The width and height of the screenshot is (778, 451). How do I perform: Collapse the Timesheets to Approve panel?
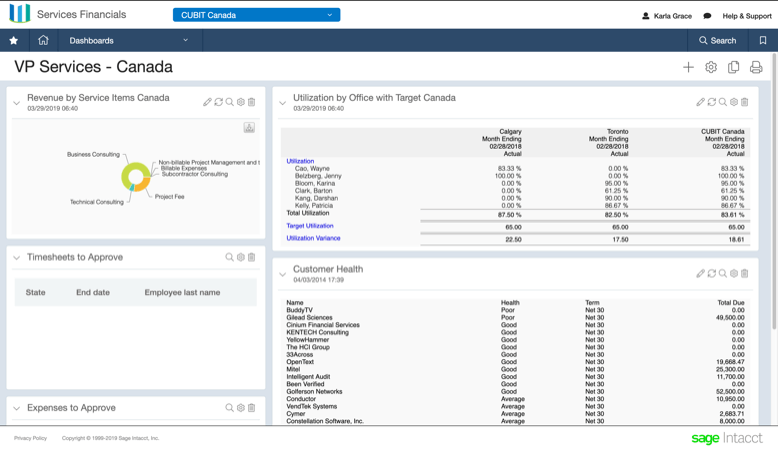click(17, 258)
